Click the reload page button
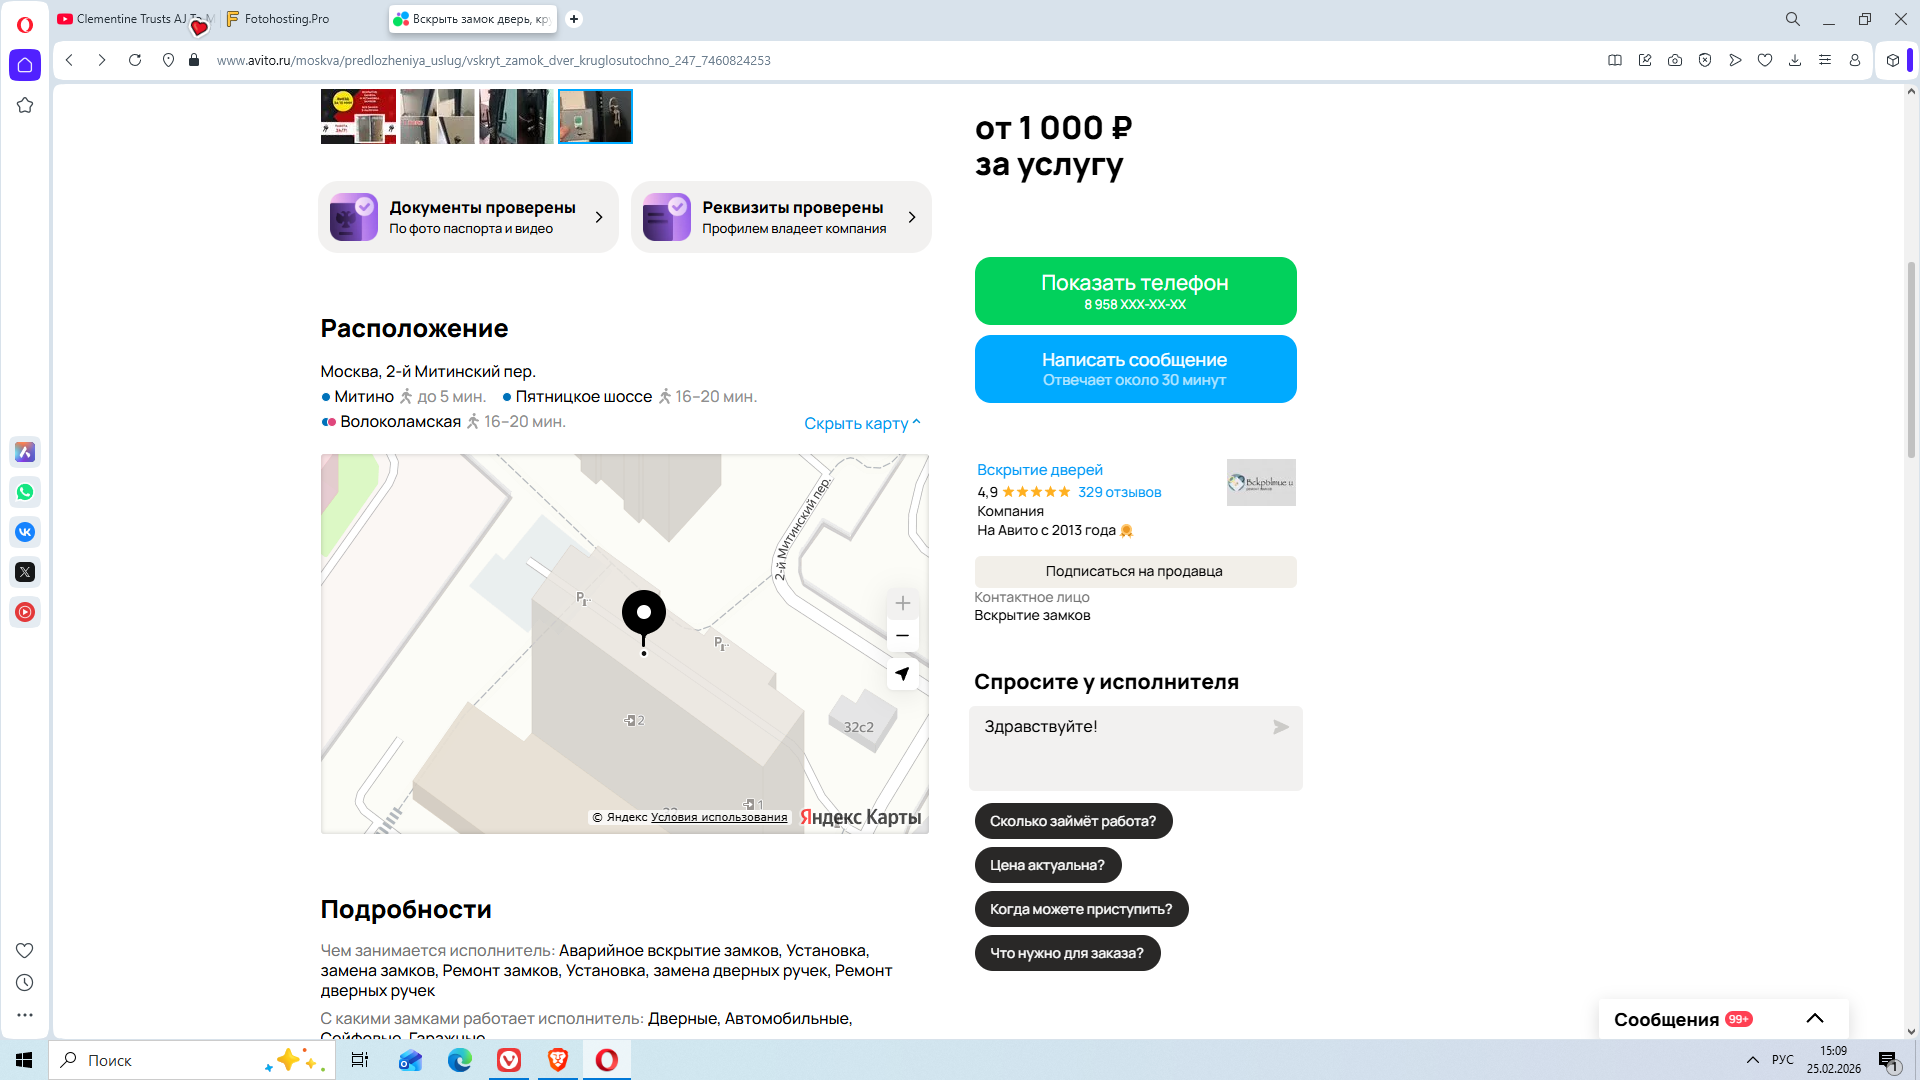Viewport: 1920px width, 1080px height. (x=135, y=60)
